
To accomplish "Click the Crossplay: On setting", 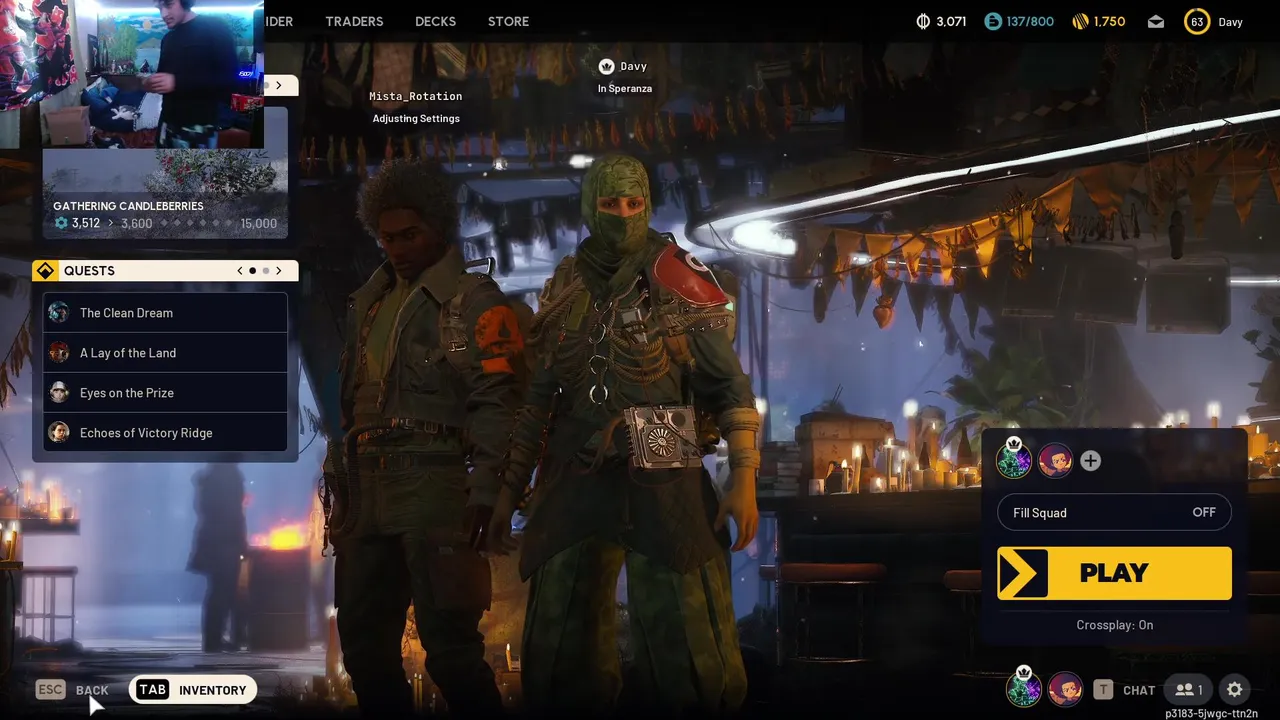I will (1115, 625).
